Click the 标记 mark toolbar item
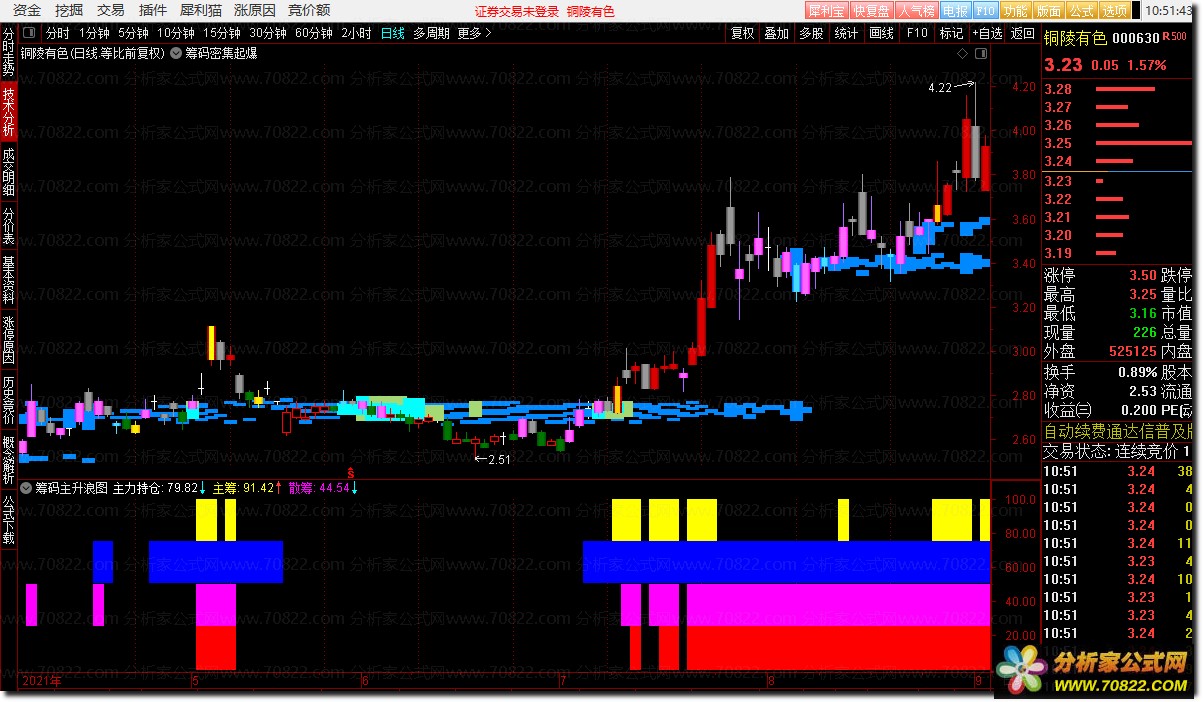1204x702 pixels. 951,33
